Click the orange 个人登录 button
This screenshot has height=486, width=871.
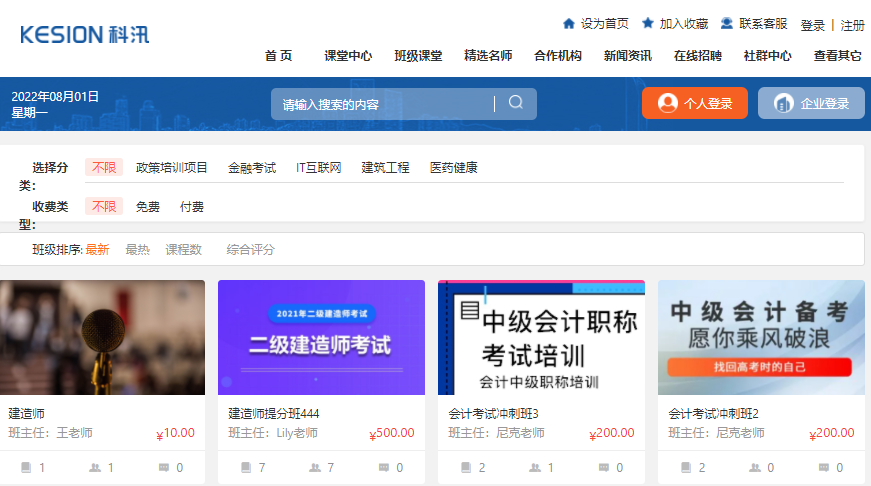695,103
